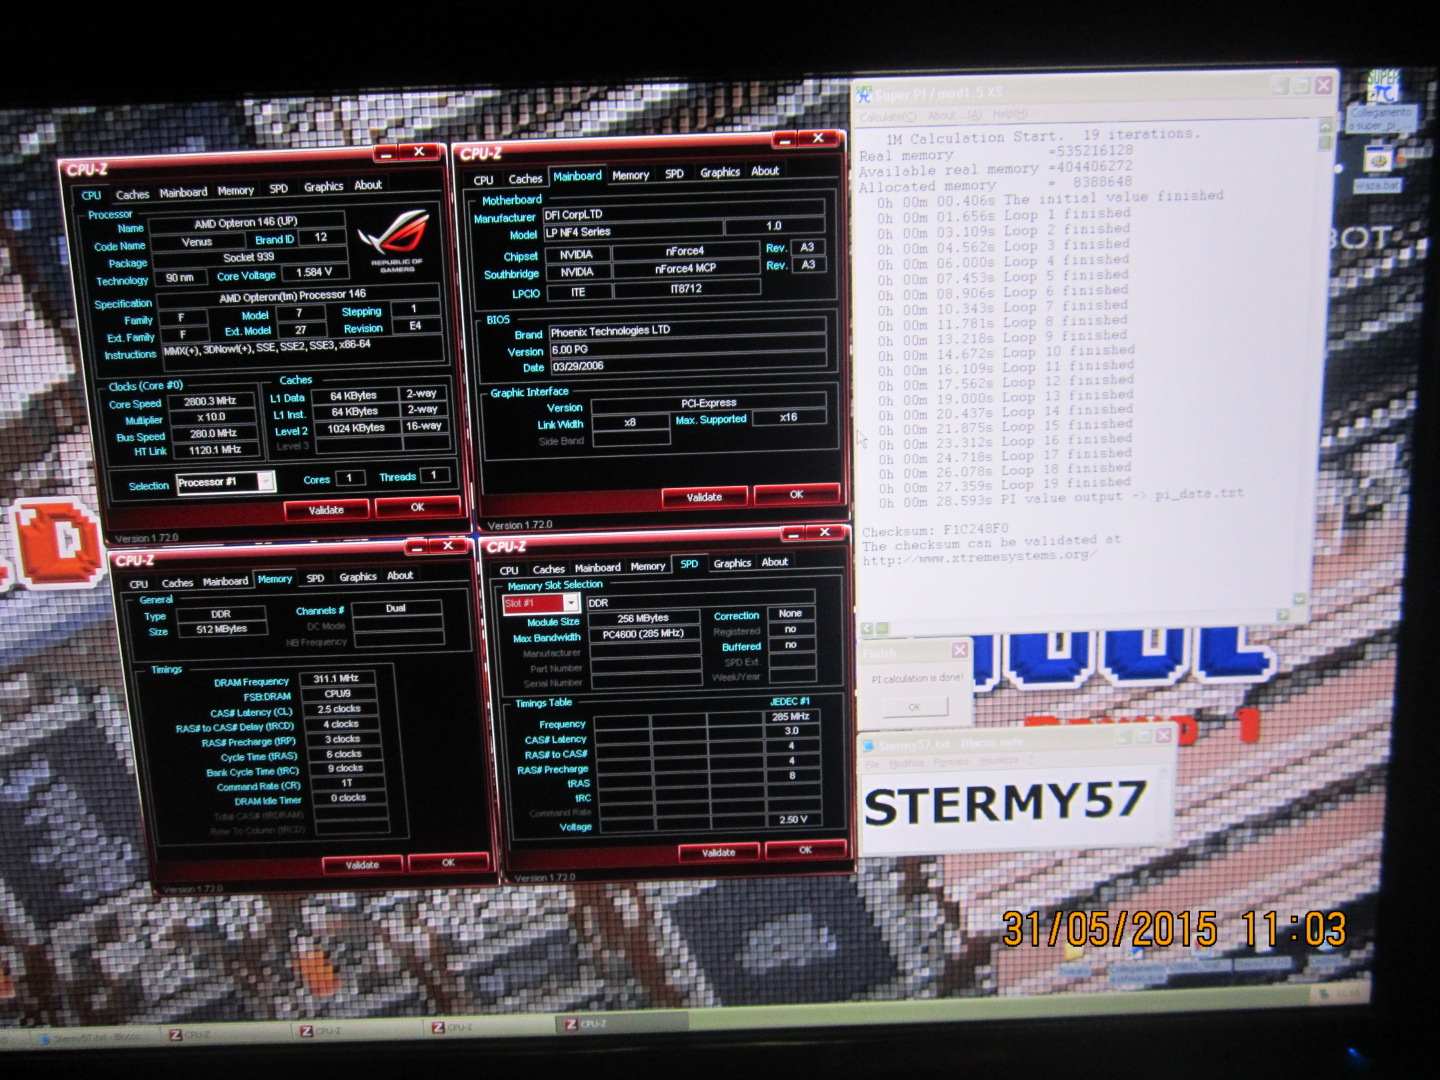Click Validate in the CPU-Z CPU window
This screenshot has height=1080, width=1440.
326,510
